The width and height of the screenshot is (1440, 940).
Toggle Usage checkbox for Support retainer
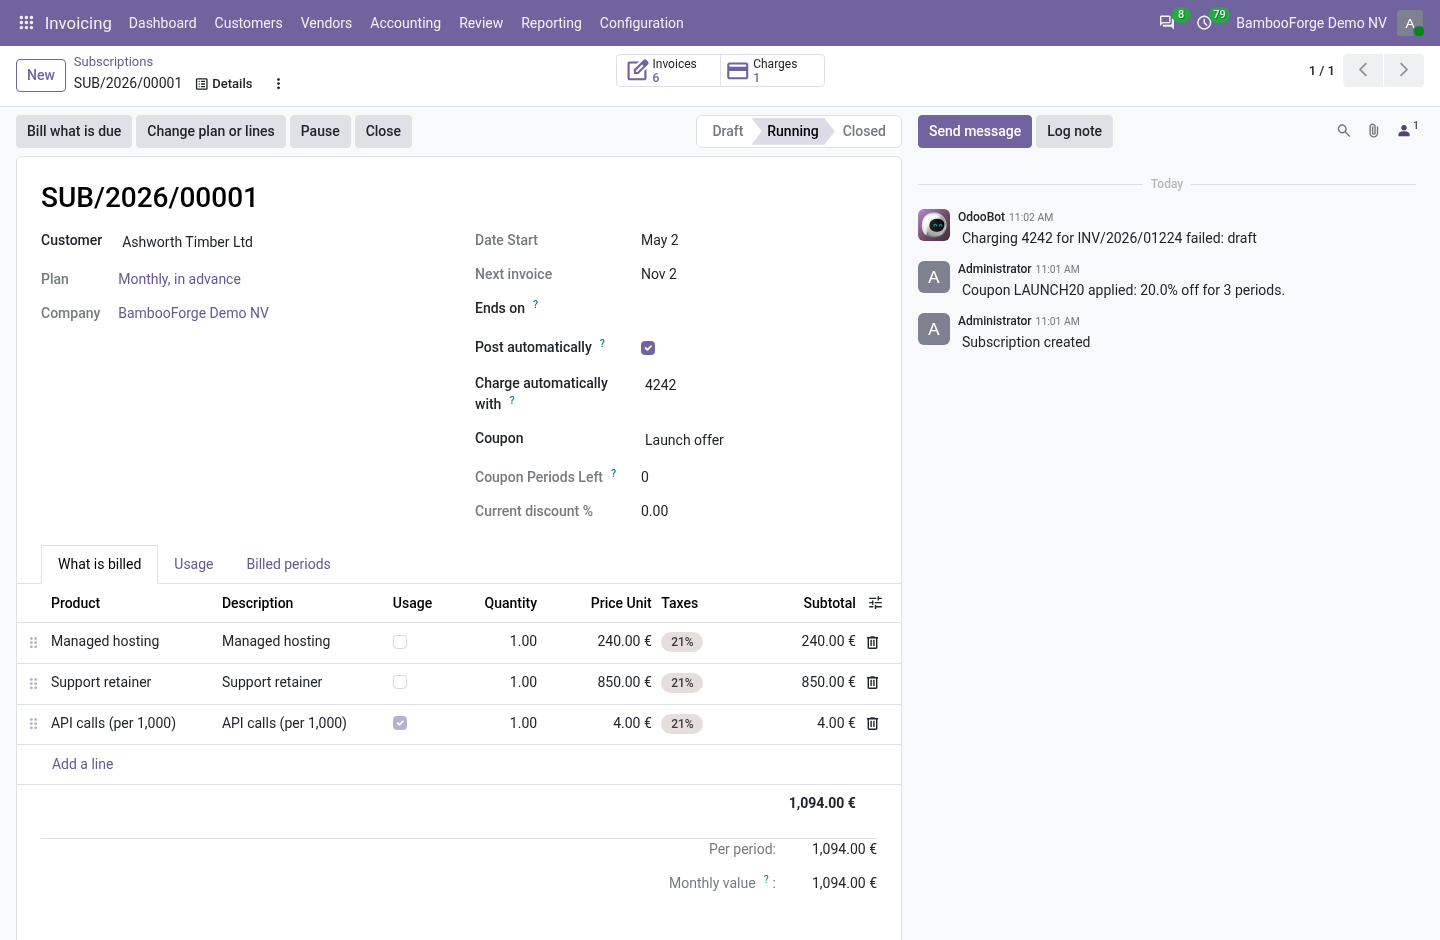pos(400,682)
